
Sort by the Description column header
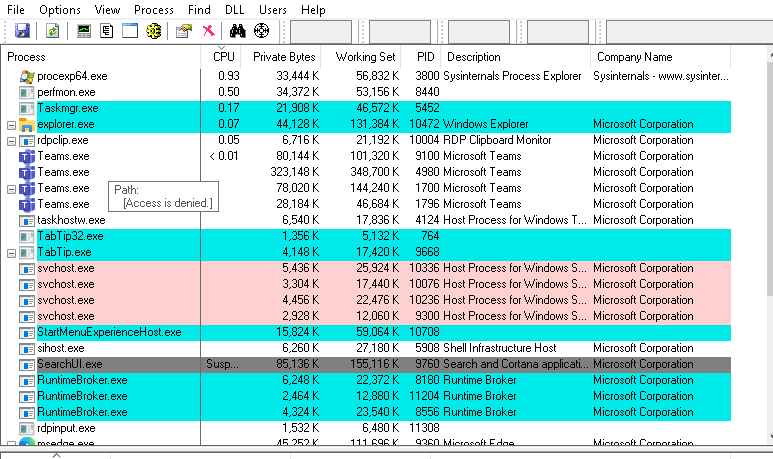(x=516, y=57)
